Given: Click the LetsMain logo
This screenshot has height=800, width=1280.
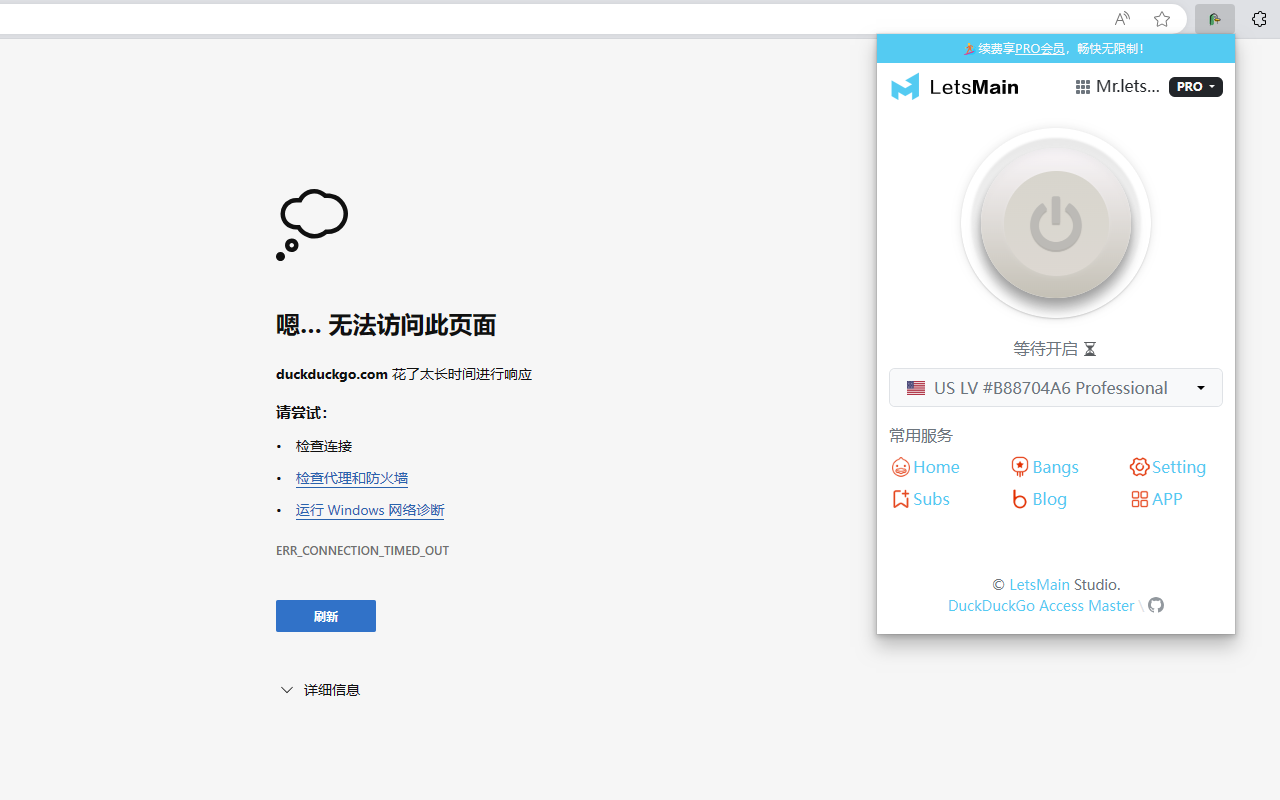Looking at the screenshot, I should point(955,87).
